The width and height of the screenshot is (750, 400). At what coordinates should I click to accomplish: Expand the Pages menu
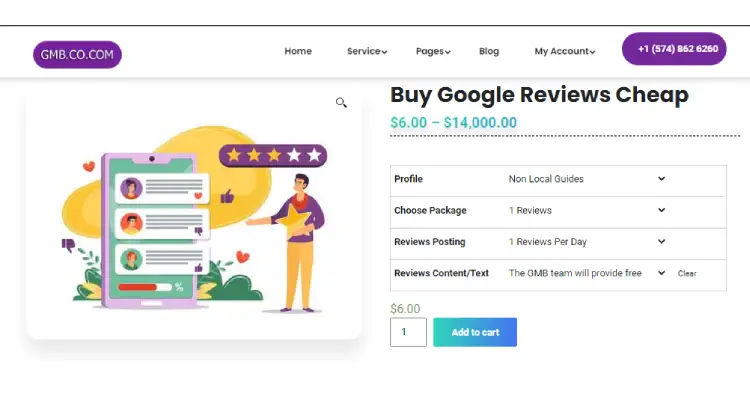(x=433, y=51)
